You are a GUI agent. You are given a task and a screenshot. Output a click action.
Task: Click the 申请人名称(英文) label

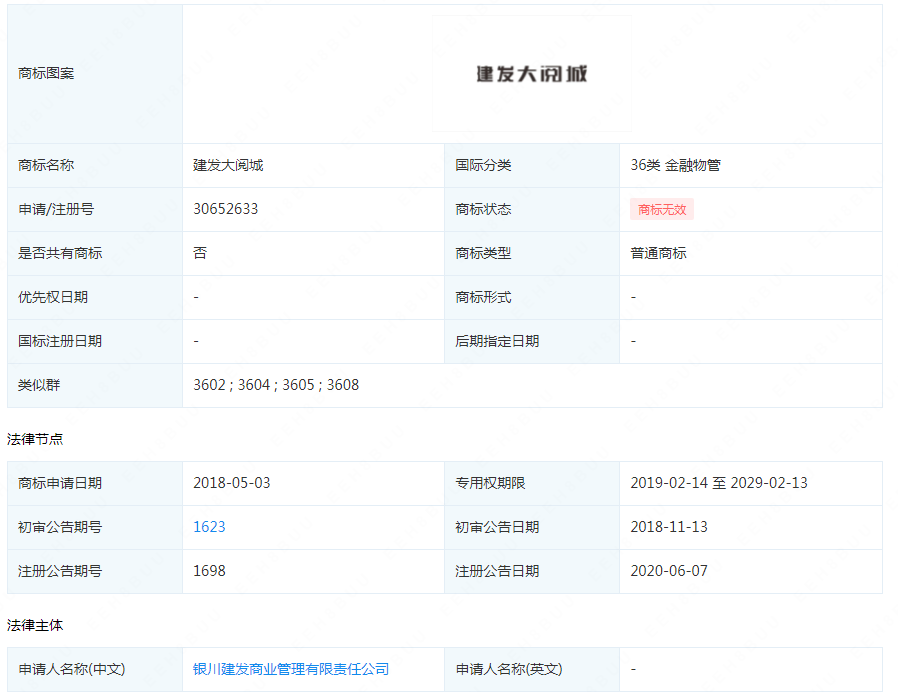click(x=509, y=669)
